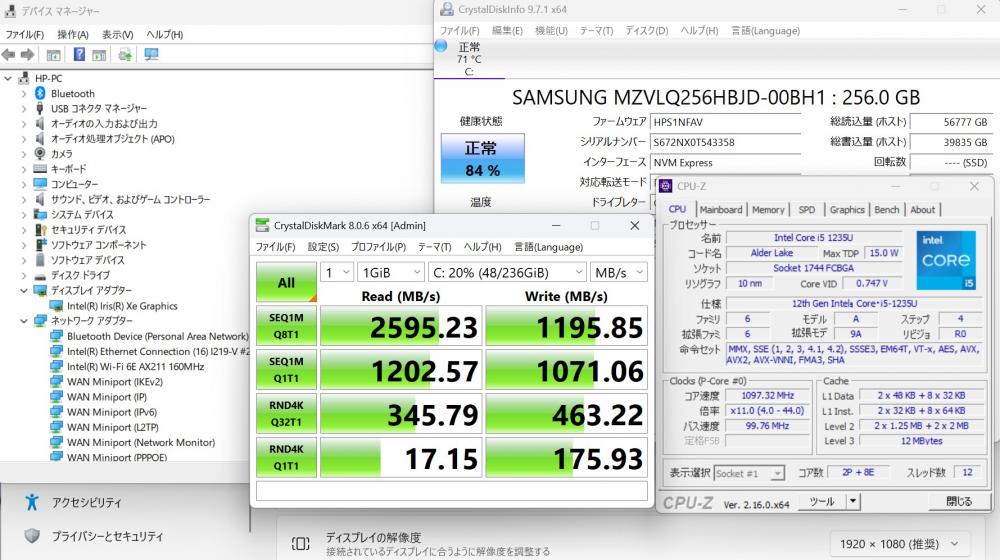Viewport: 1000px width, 560px height.
Task: Collapse the HP-PC root node
Action: 8,78
